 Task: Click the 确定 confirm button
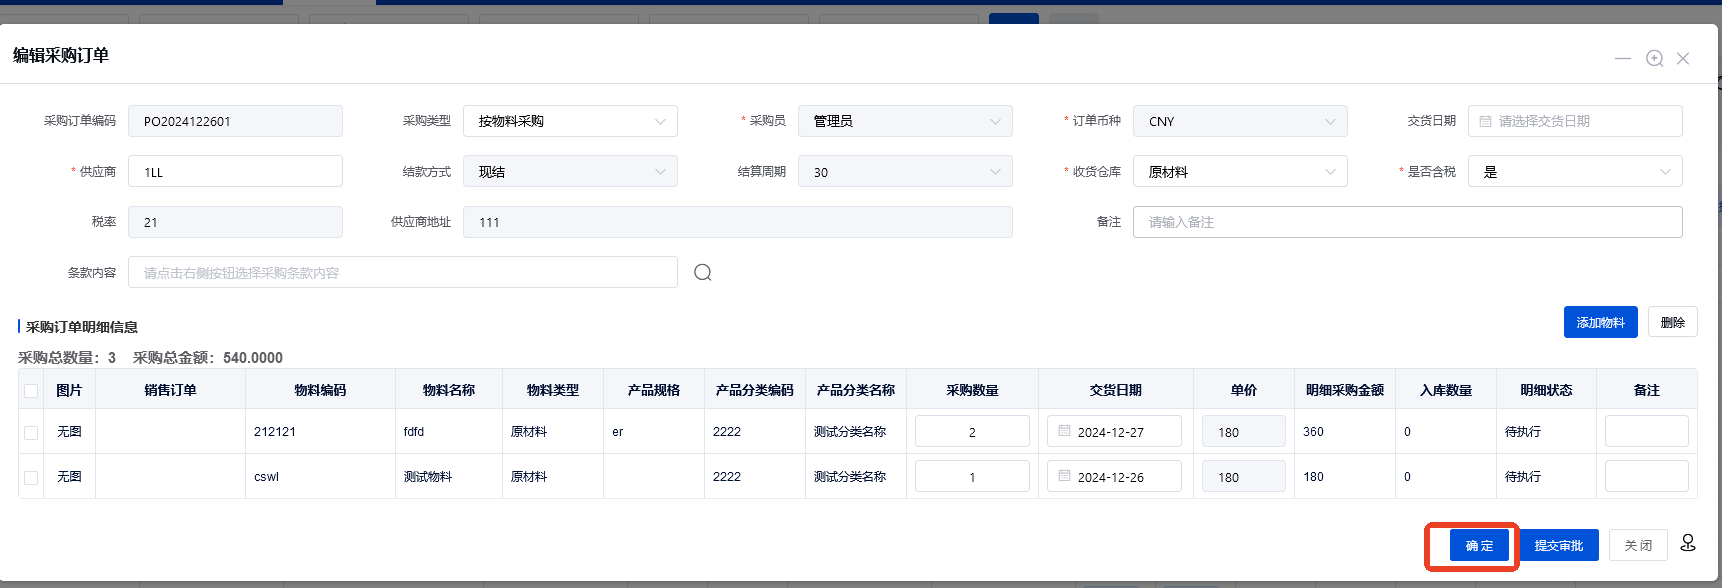tap(1479, 545)
